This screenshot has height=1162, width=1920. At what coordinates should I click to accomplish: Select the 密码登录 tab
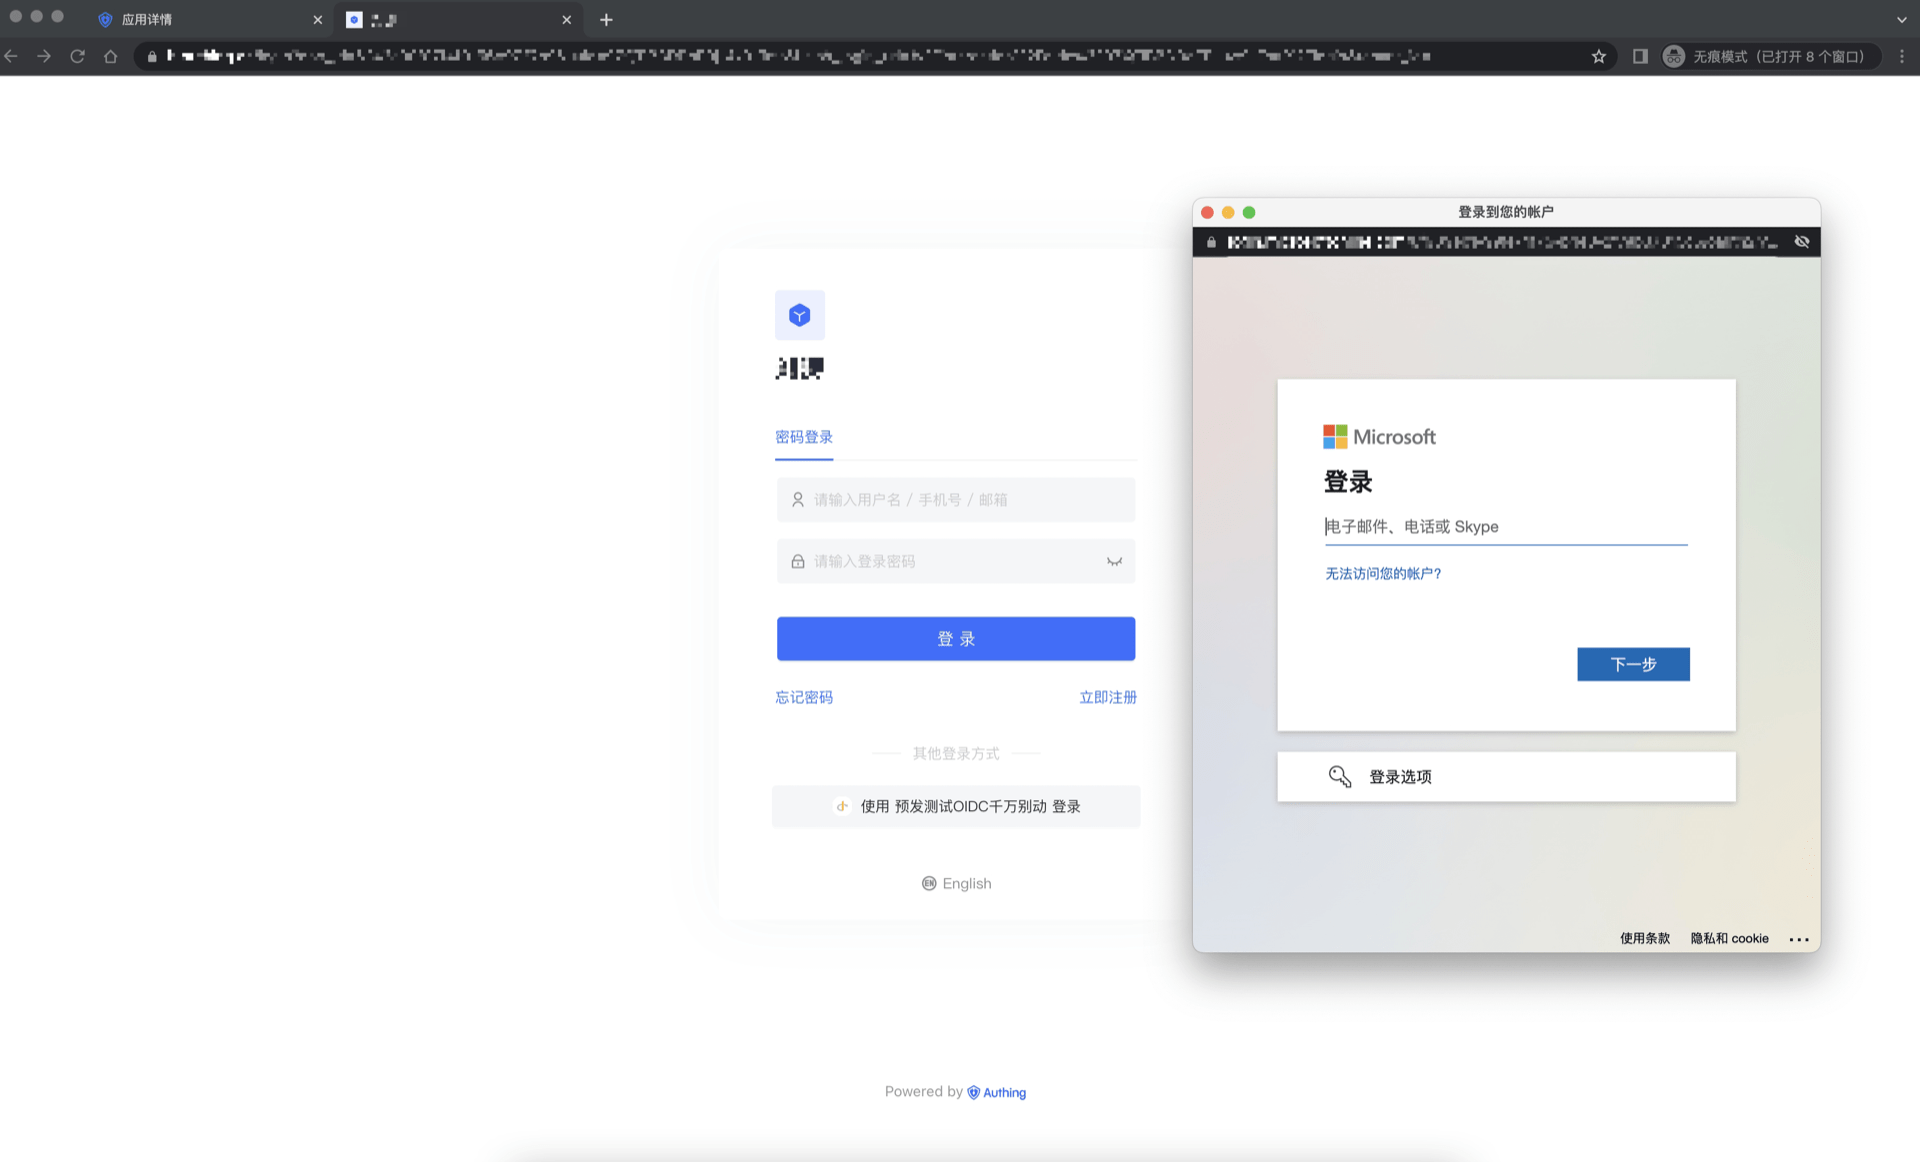click(x=803, y=437)
